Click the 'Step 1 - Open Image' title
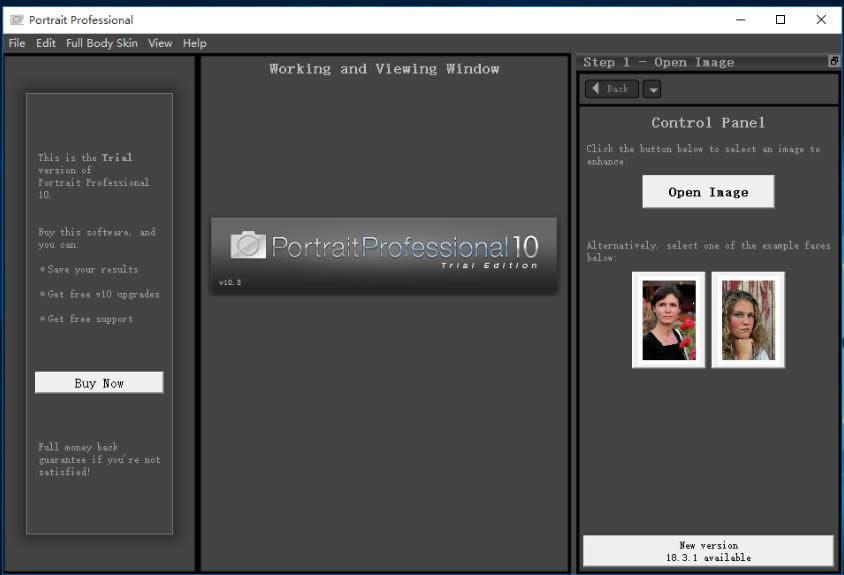844x575 pixels. 658,62
